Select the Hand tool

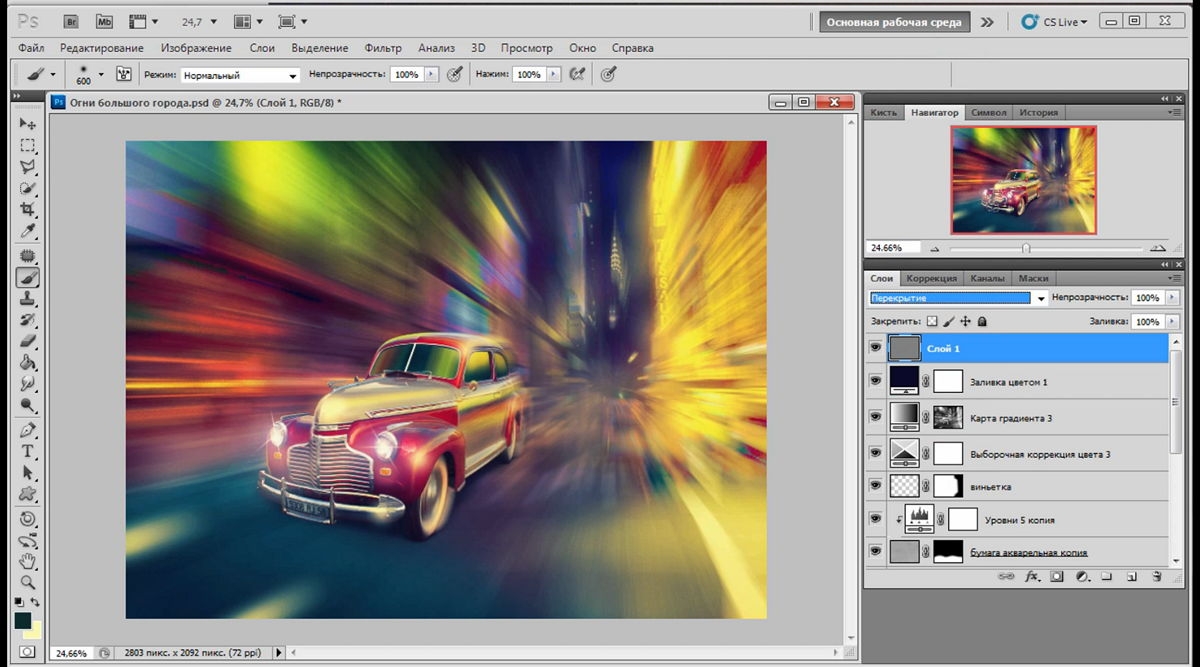click(x=28, y=560)
